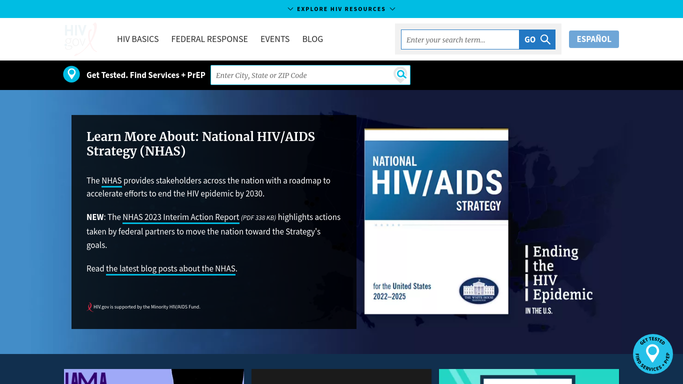Click the red ribbon icon near footer note

tap(90, 307)
